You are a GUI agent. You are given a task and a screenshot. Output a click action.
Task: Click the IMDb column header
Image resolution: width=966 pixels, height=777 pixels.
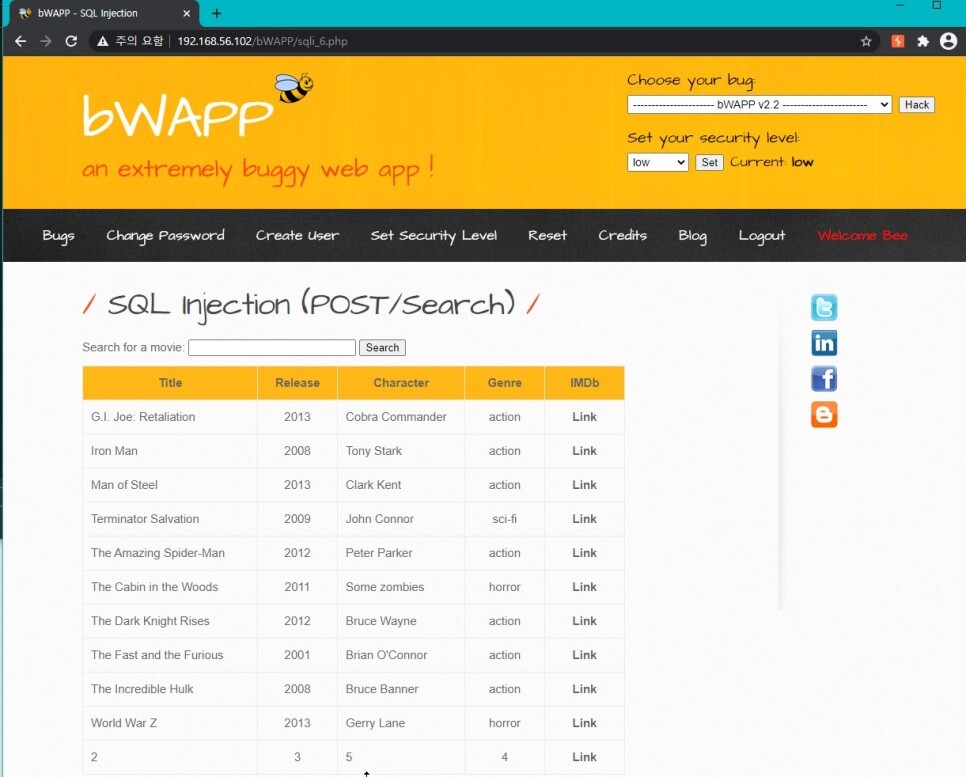(584, 383)
